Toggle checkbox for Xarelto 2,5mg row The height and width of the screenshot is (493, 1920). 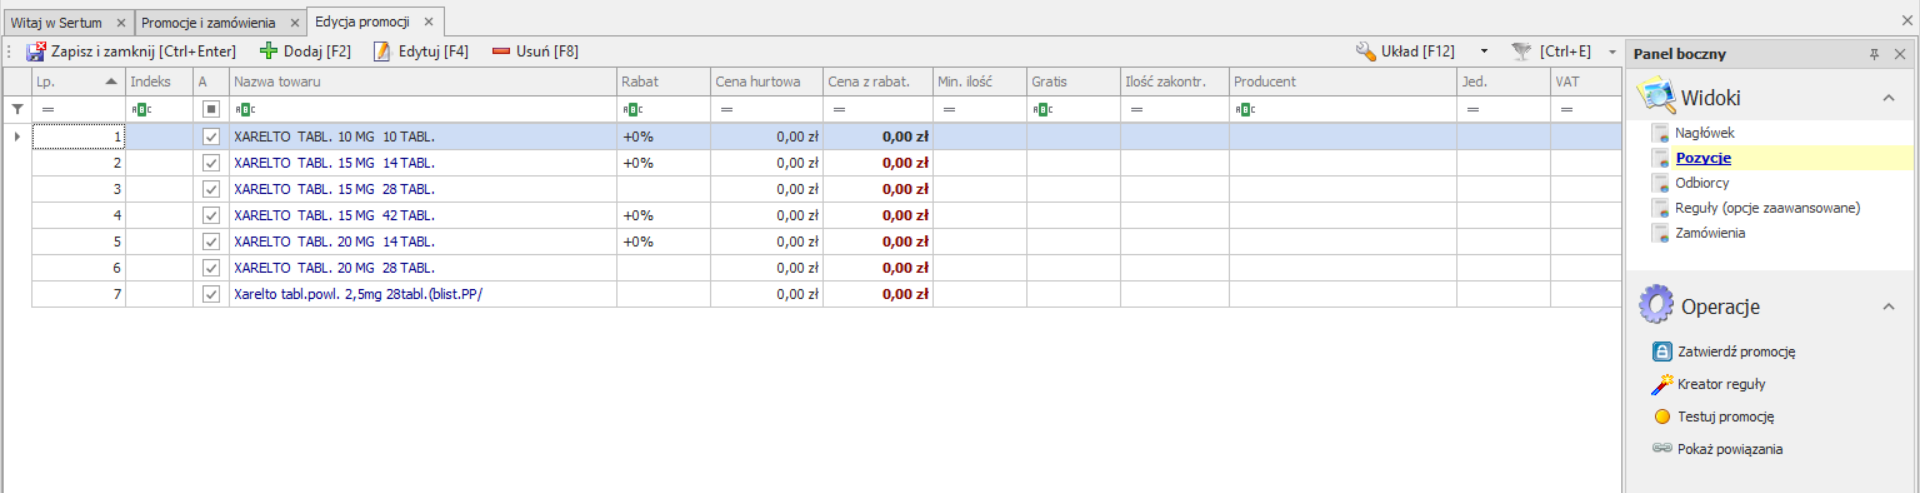211,294
